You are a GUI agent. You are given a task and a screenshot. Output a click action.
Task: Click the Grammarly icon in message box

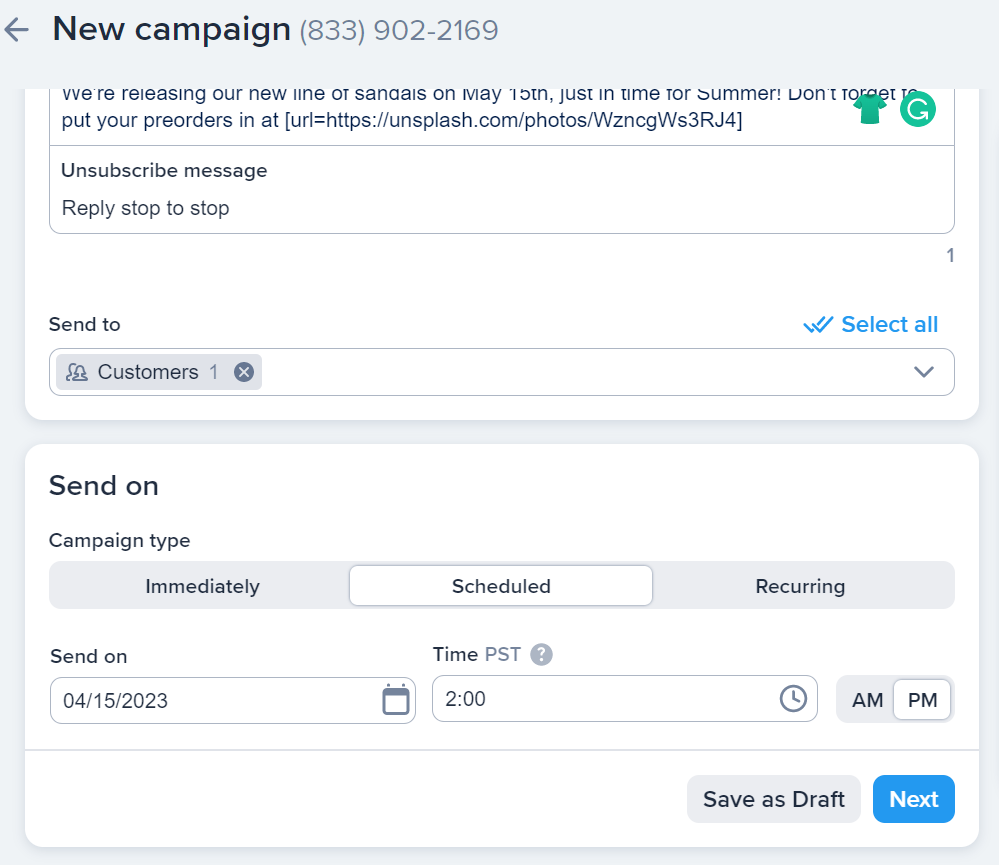click(917, 109)
